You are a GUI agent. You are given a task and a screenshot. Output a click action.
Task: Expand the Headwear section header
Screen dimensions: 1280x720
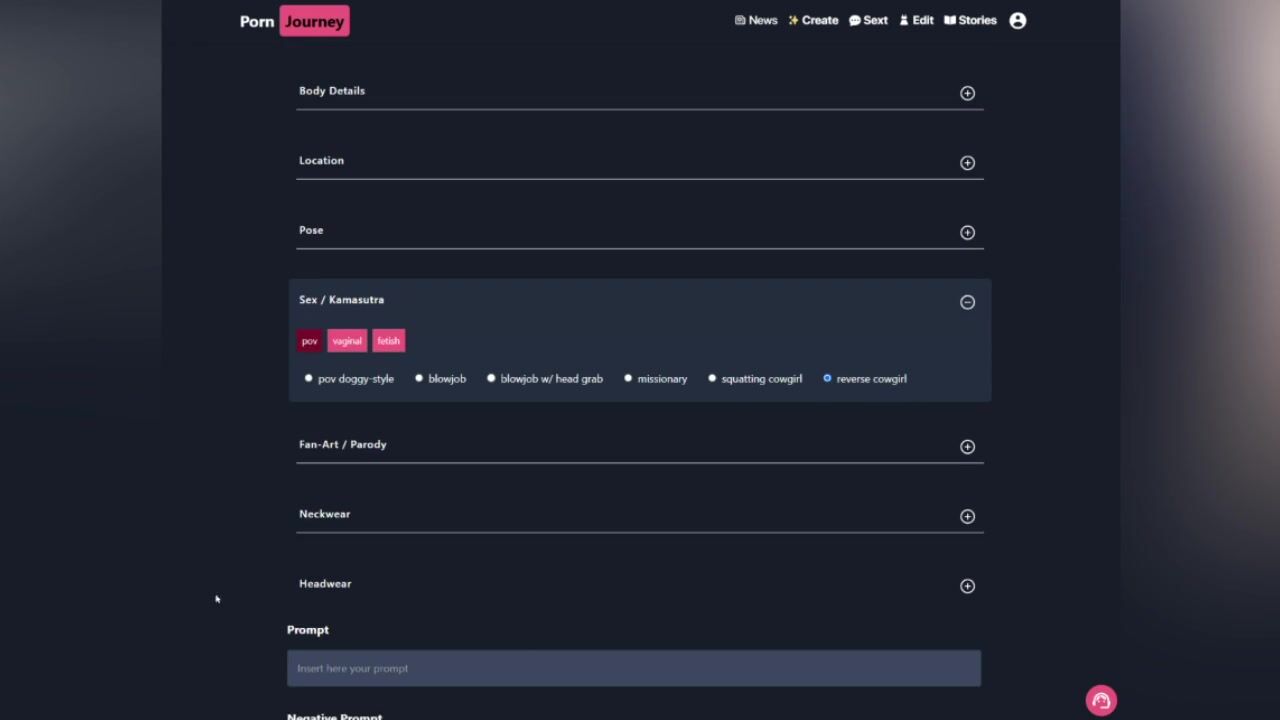[325, 584]
